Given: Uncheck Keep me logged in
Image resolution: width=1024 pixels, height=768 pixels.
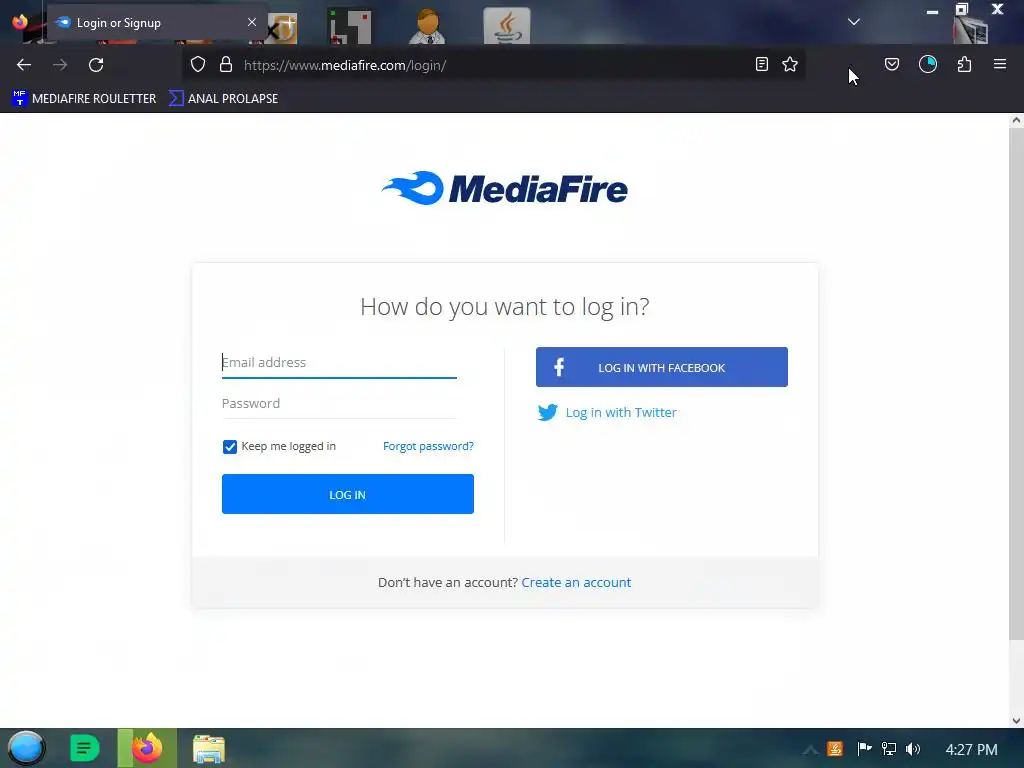Looking at the screenshot, I should point(229,447).
